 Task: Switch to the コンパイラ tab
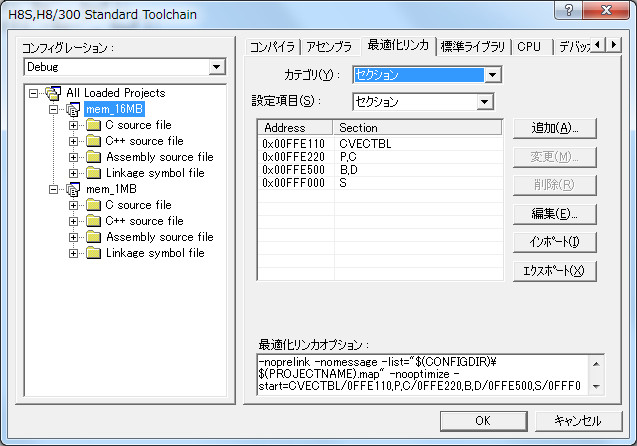point(272,46)
